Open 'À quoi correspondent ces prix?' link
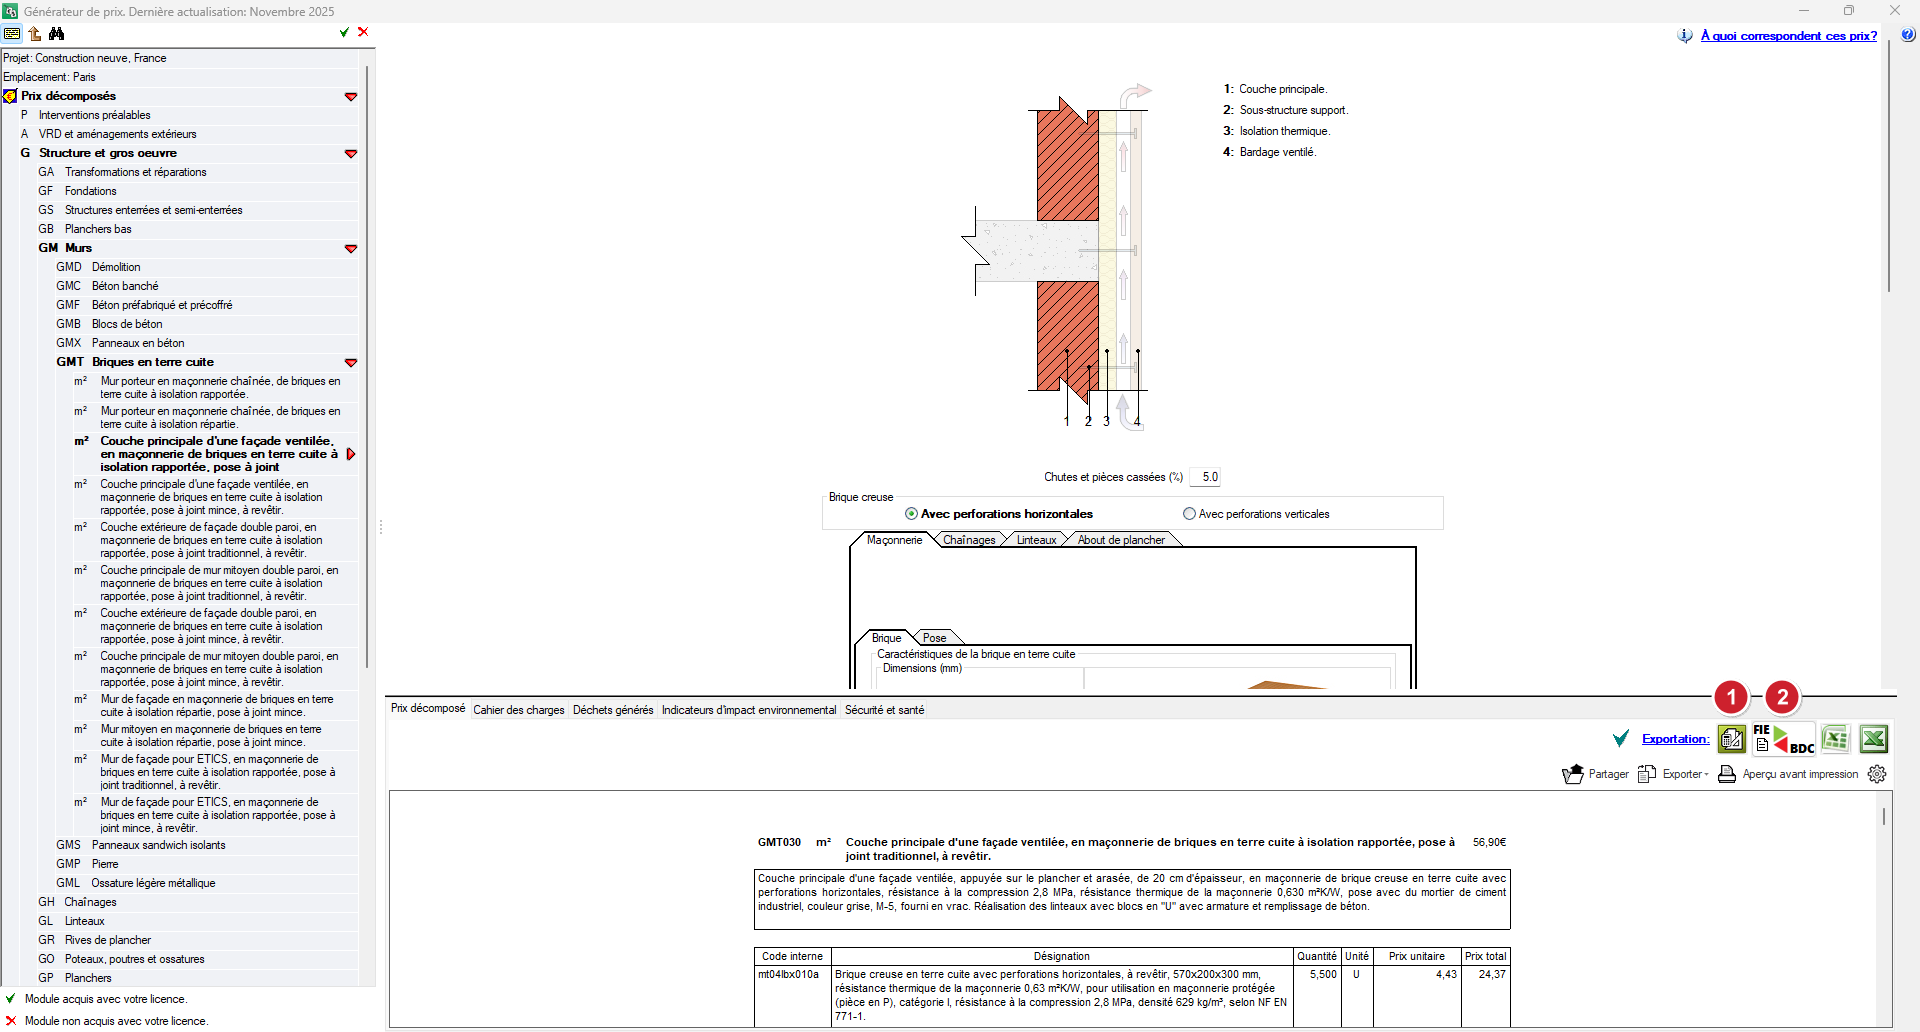The height and width of the screenshot is (1032, 1920). click(x=1788, y=36)
